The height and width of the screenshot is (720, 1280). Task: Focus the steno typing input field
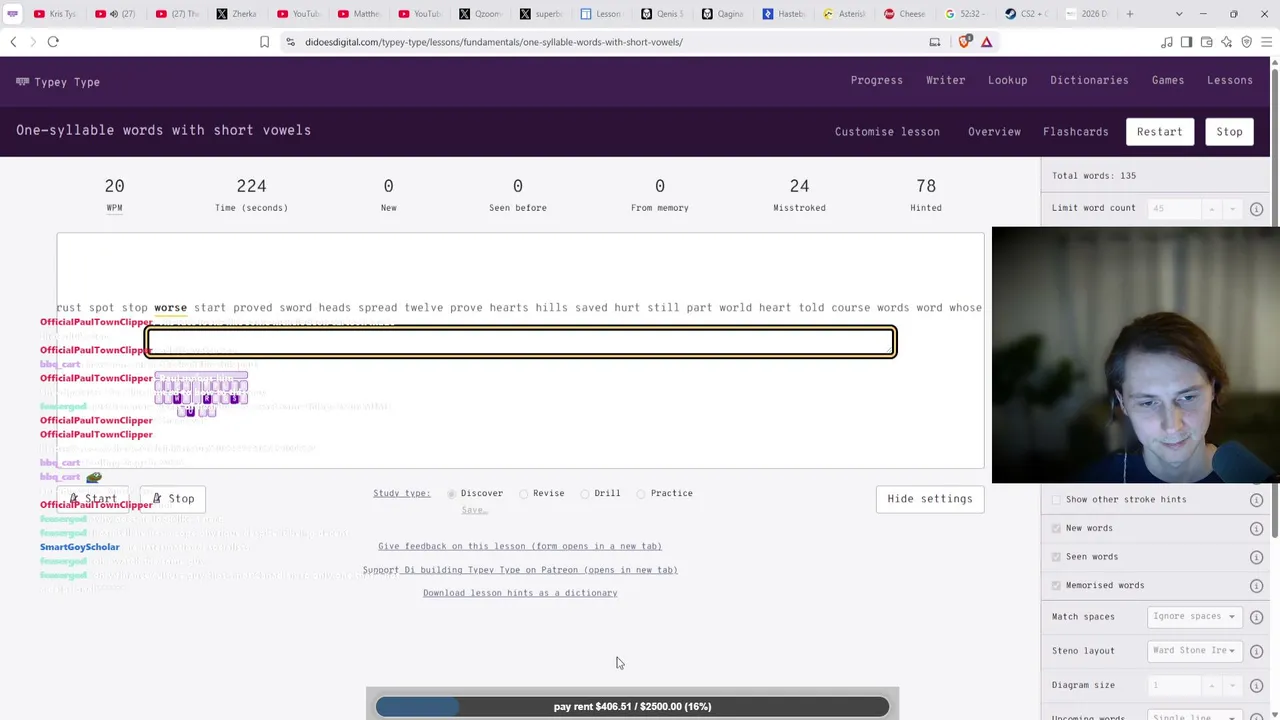pyautogui.click(x=521, y=343)
